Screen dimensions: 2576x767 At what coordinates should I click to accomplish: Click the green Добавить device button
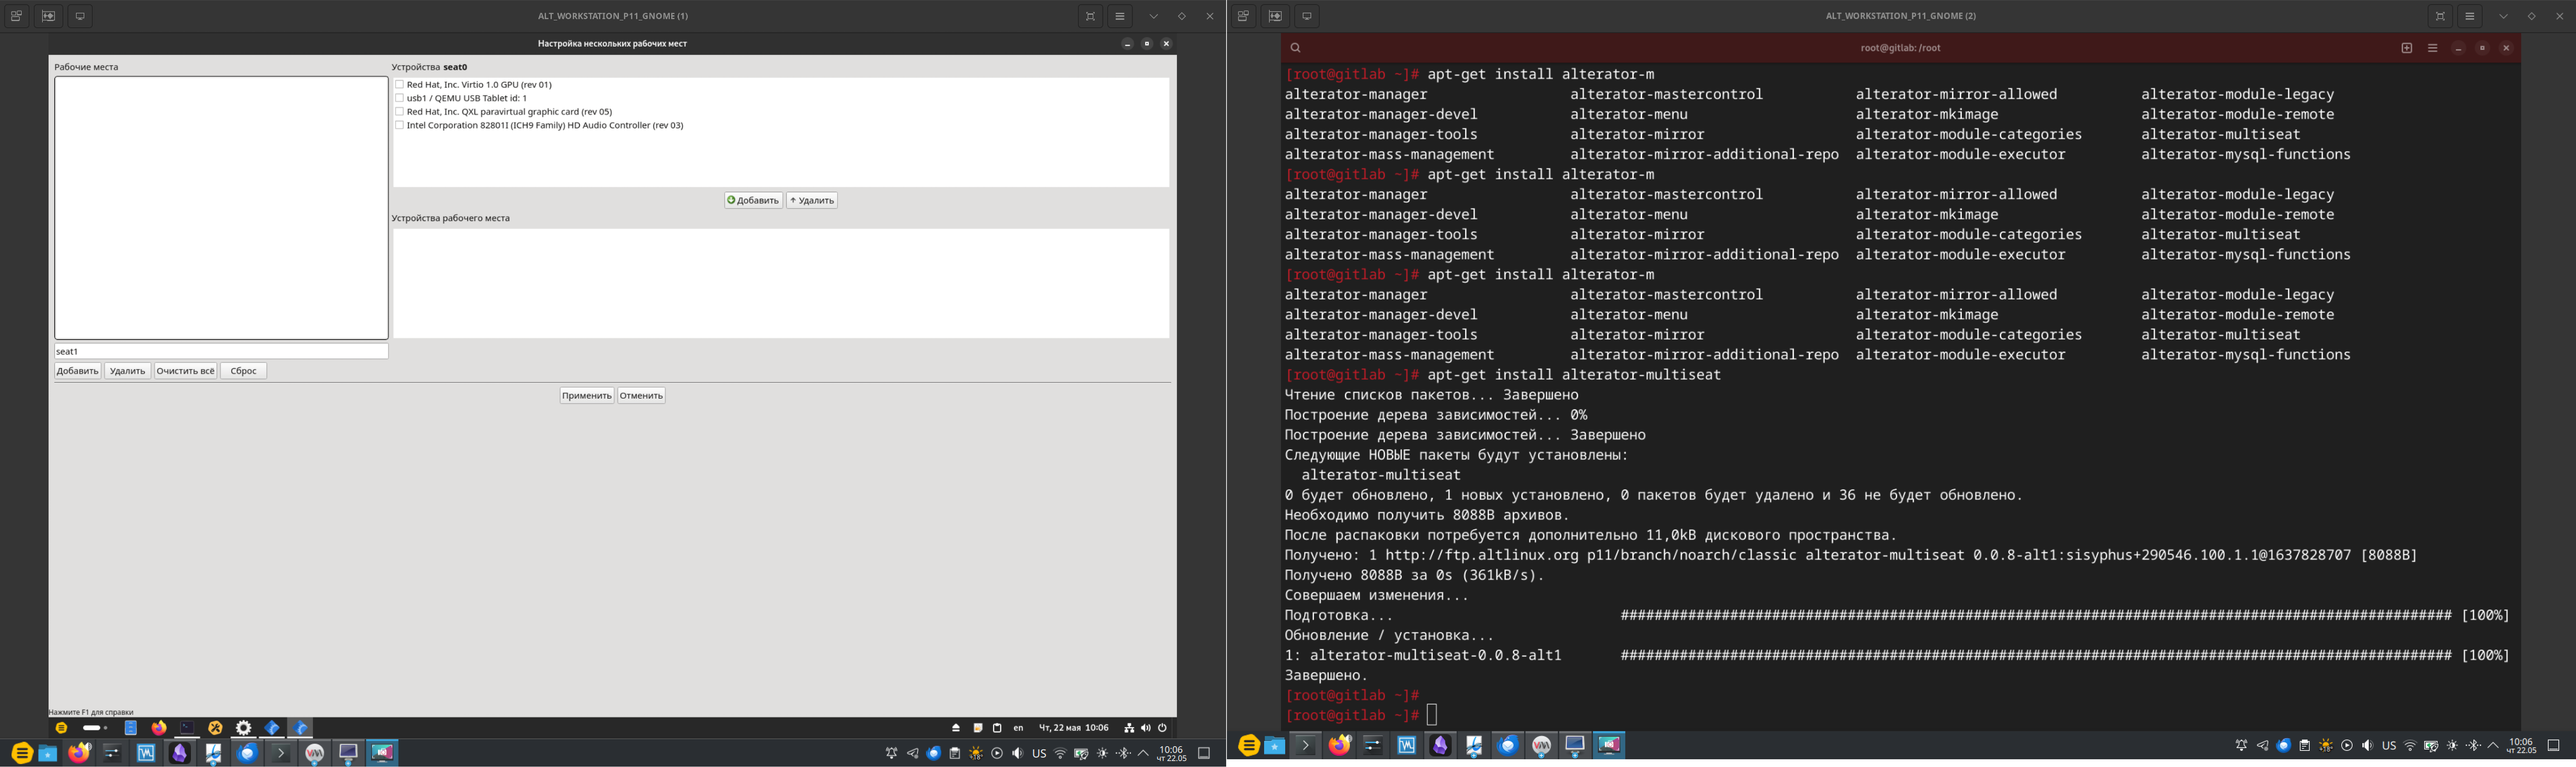[753, 200]
